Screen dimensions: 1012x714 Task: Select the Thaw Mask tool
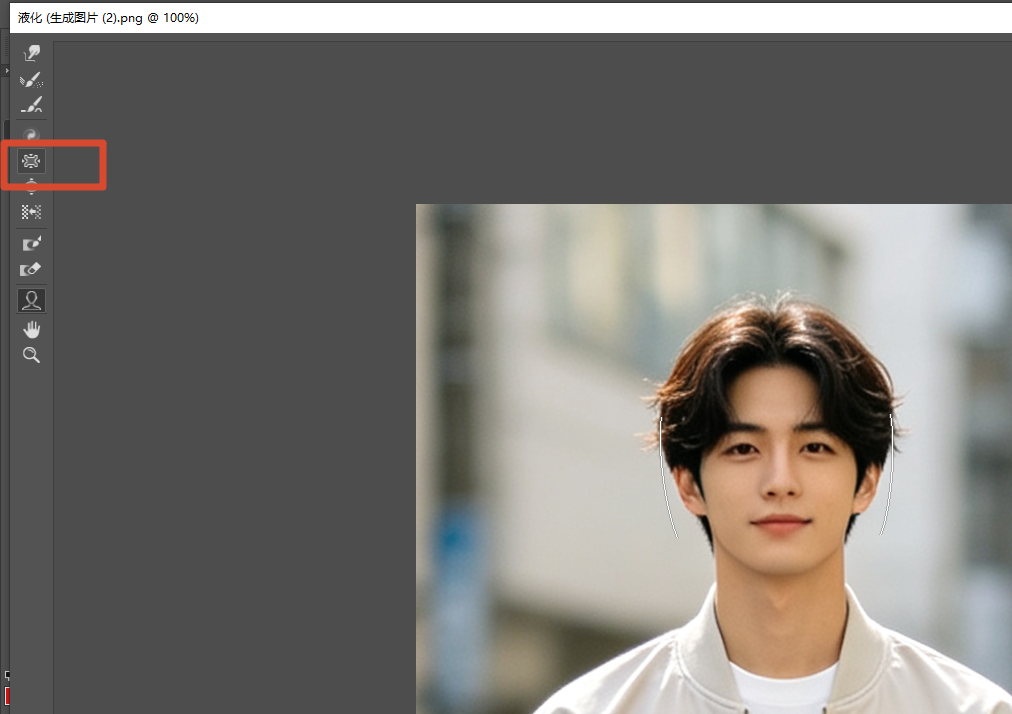click(31, 269)
